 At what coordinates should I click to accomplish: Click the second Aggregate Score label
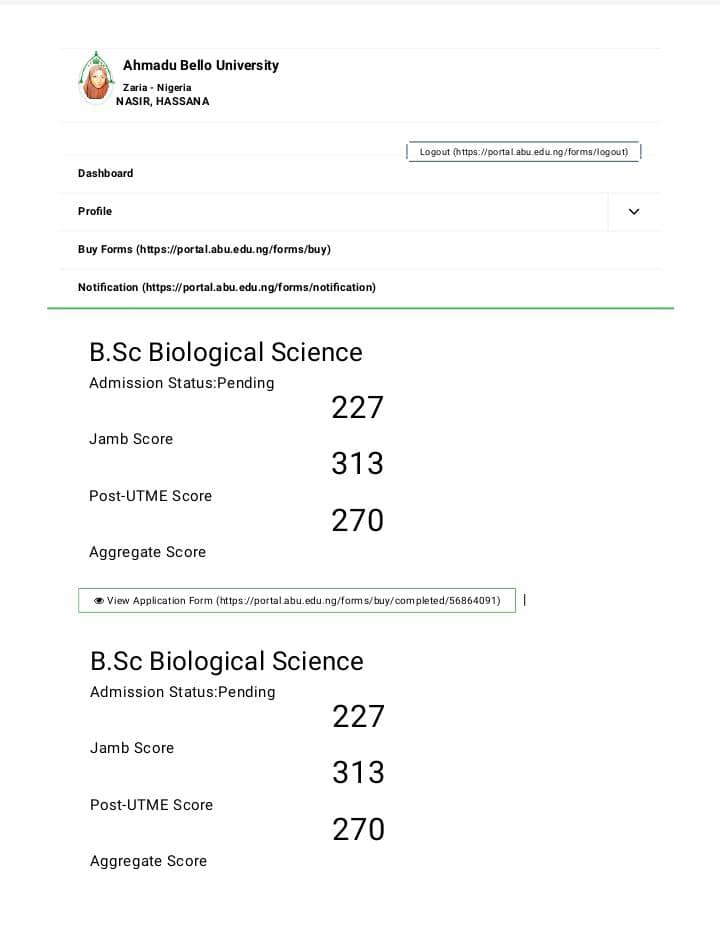point(149,861)
